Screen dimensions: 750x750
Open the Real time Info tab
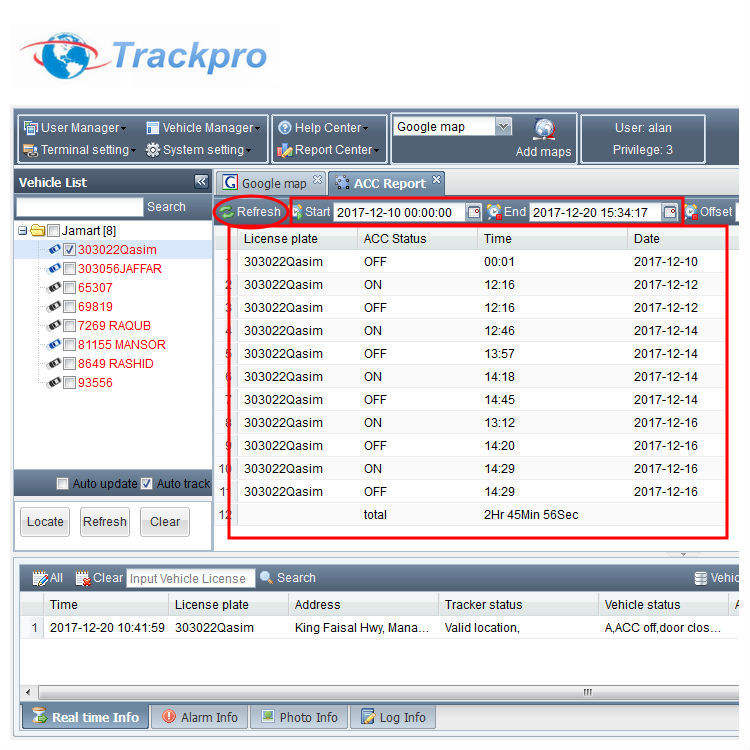pos(86,717)
